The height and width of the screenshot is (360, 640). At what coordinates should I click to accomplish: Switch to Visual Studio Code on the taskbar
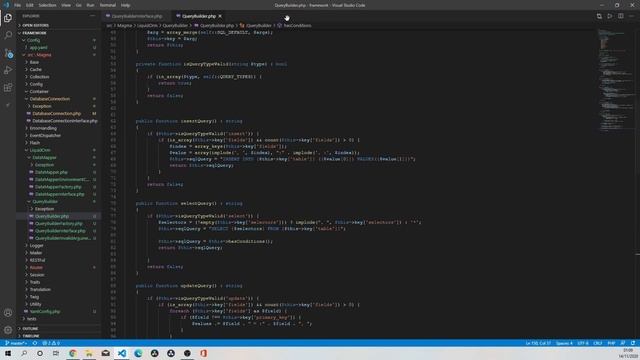122,353
